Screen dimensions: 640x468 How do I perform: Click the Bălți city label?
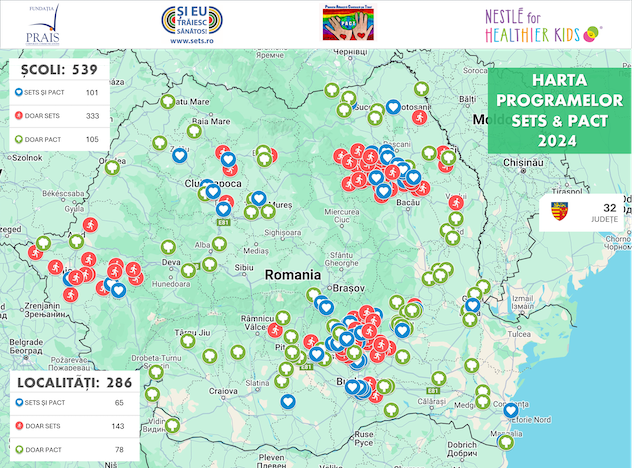(x=468, y=99)
